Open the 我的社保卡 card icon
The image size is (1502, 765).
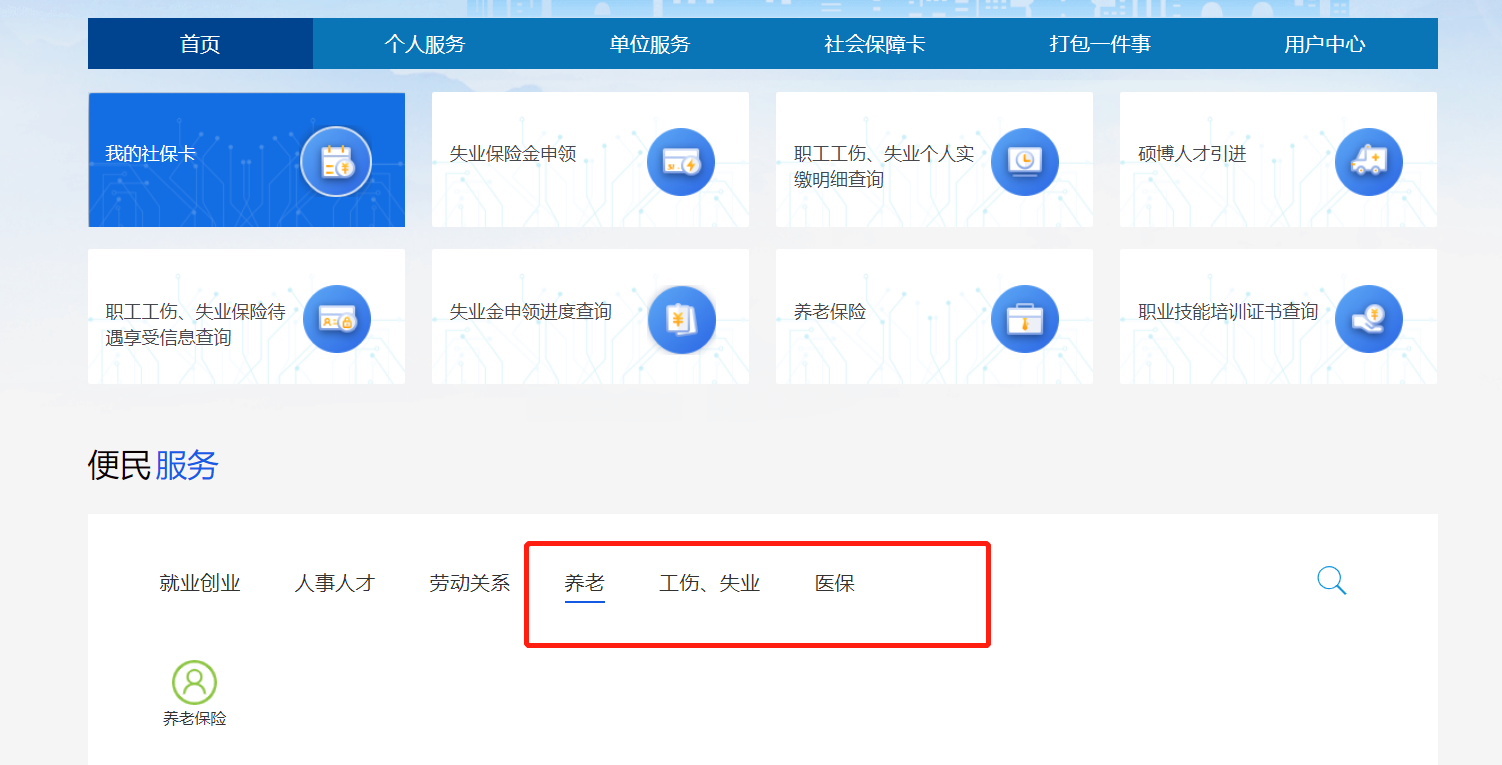(x=336, y=160)
